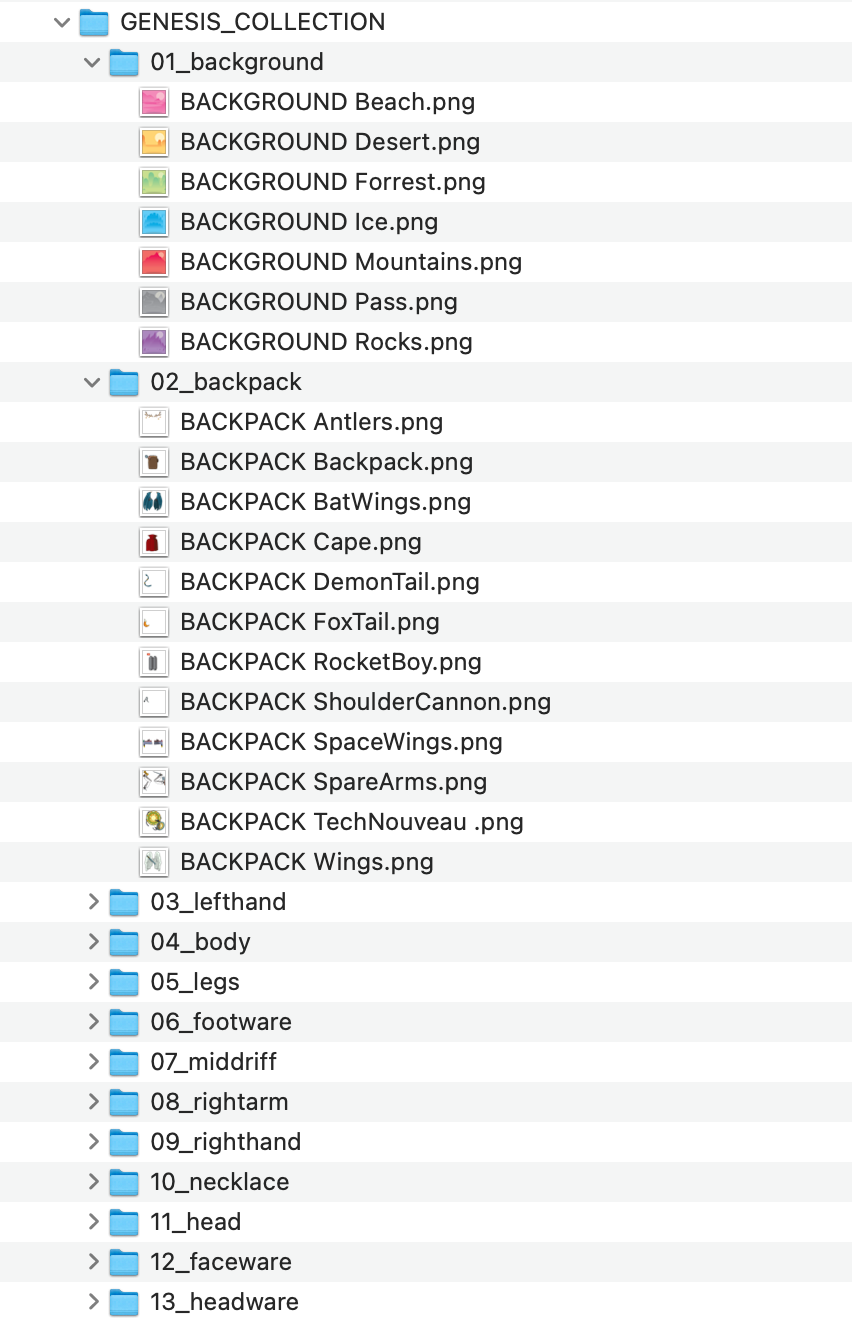Click the 04_body folder icon
This screenshot has width=852, height=1322.
(x=123, y=942)
